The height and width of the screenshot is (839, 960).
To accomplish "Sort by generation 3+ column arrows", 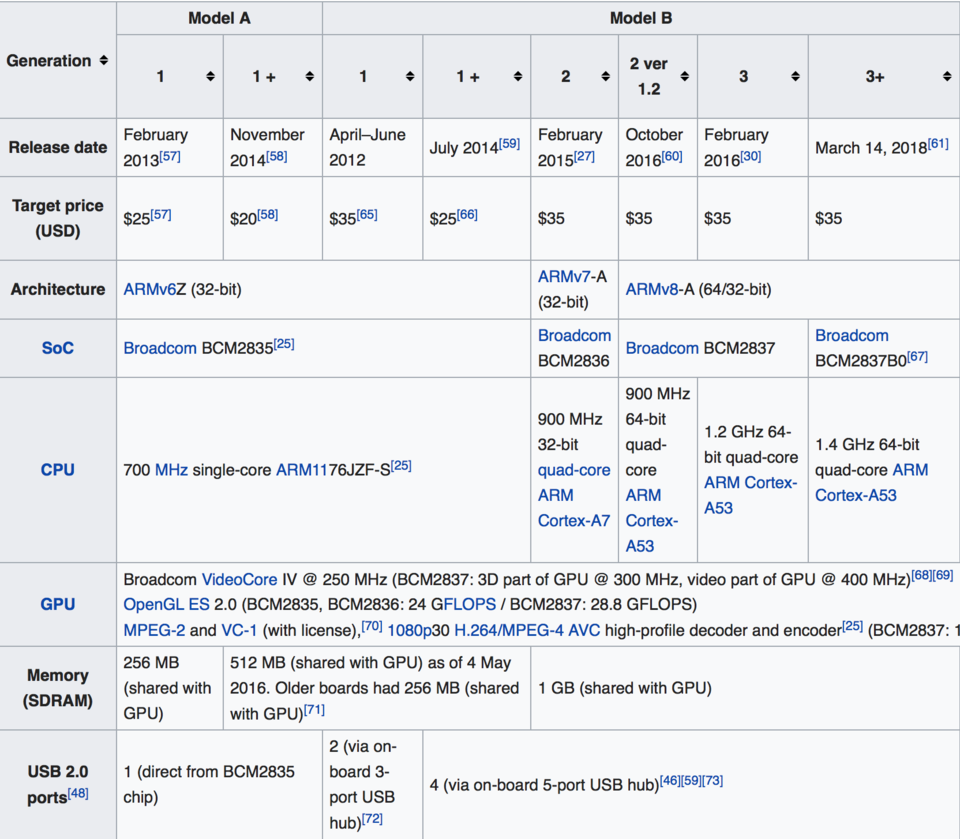I will coord(947,76).
